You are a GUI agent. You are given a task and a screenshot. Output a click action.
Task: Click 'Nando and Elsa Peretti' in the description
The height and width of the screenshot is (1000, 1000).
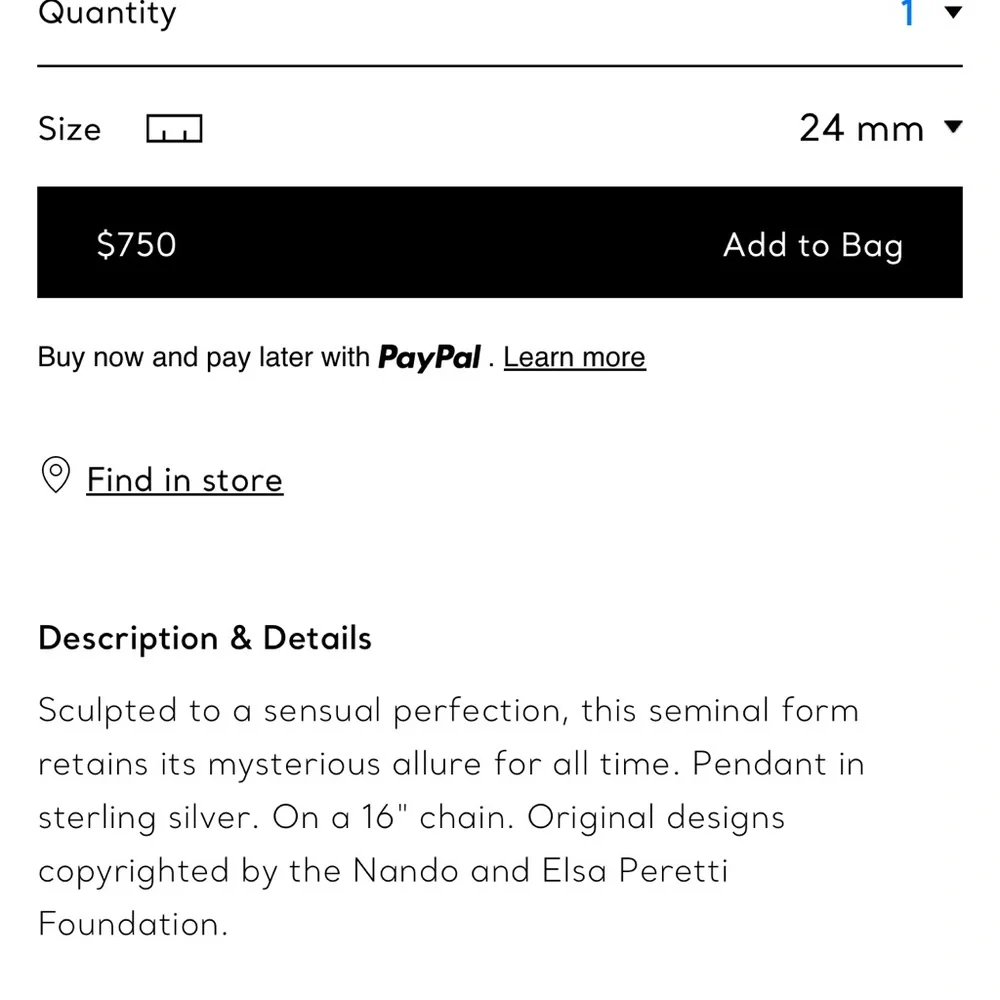point(540,871)
